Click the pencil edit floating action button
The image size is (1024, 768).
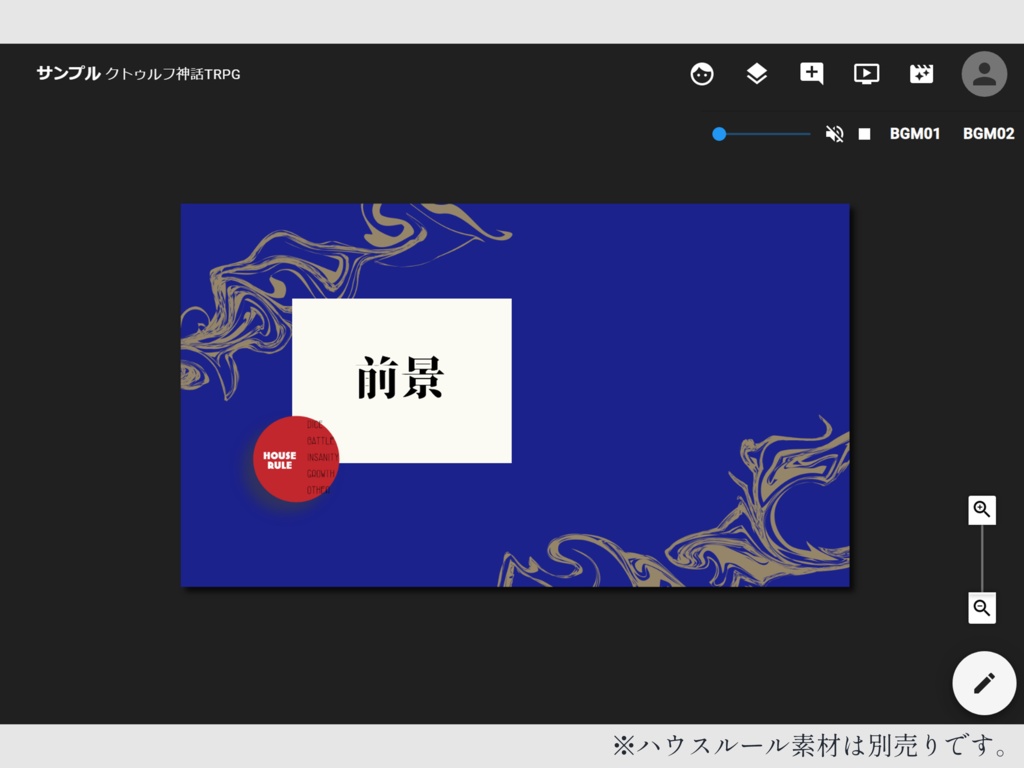click(984, 683)
